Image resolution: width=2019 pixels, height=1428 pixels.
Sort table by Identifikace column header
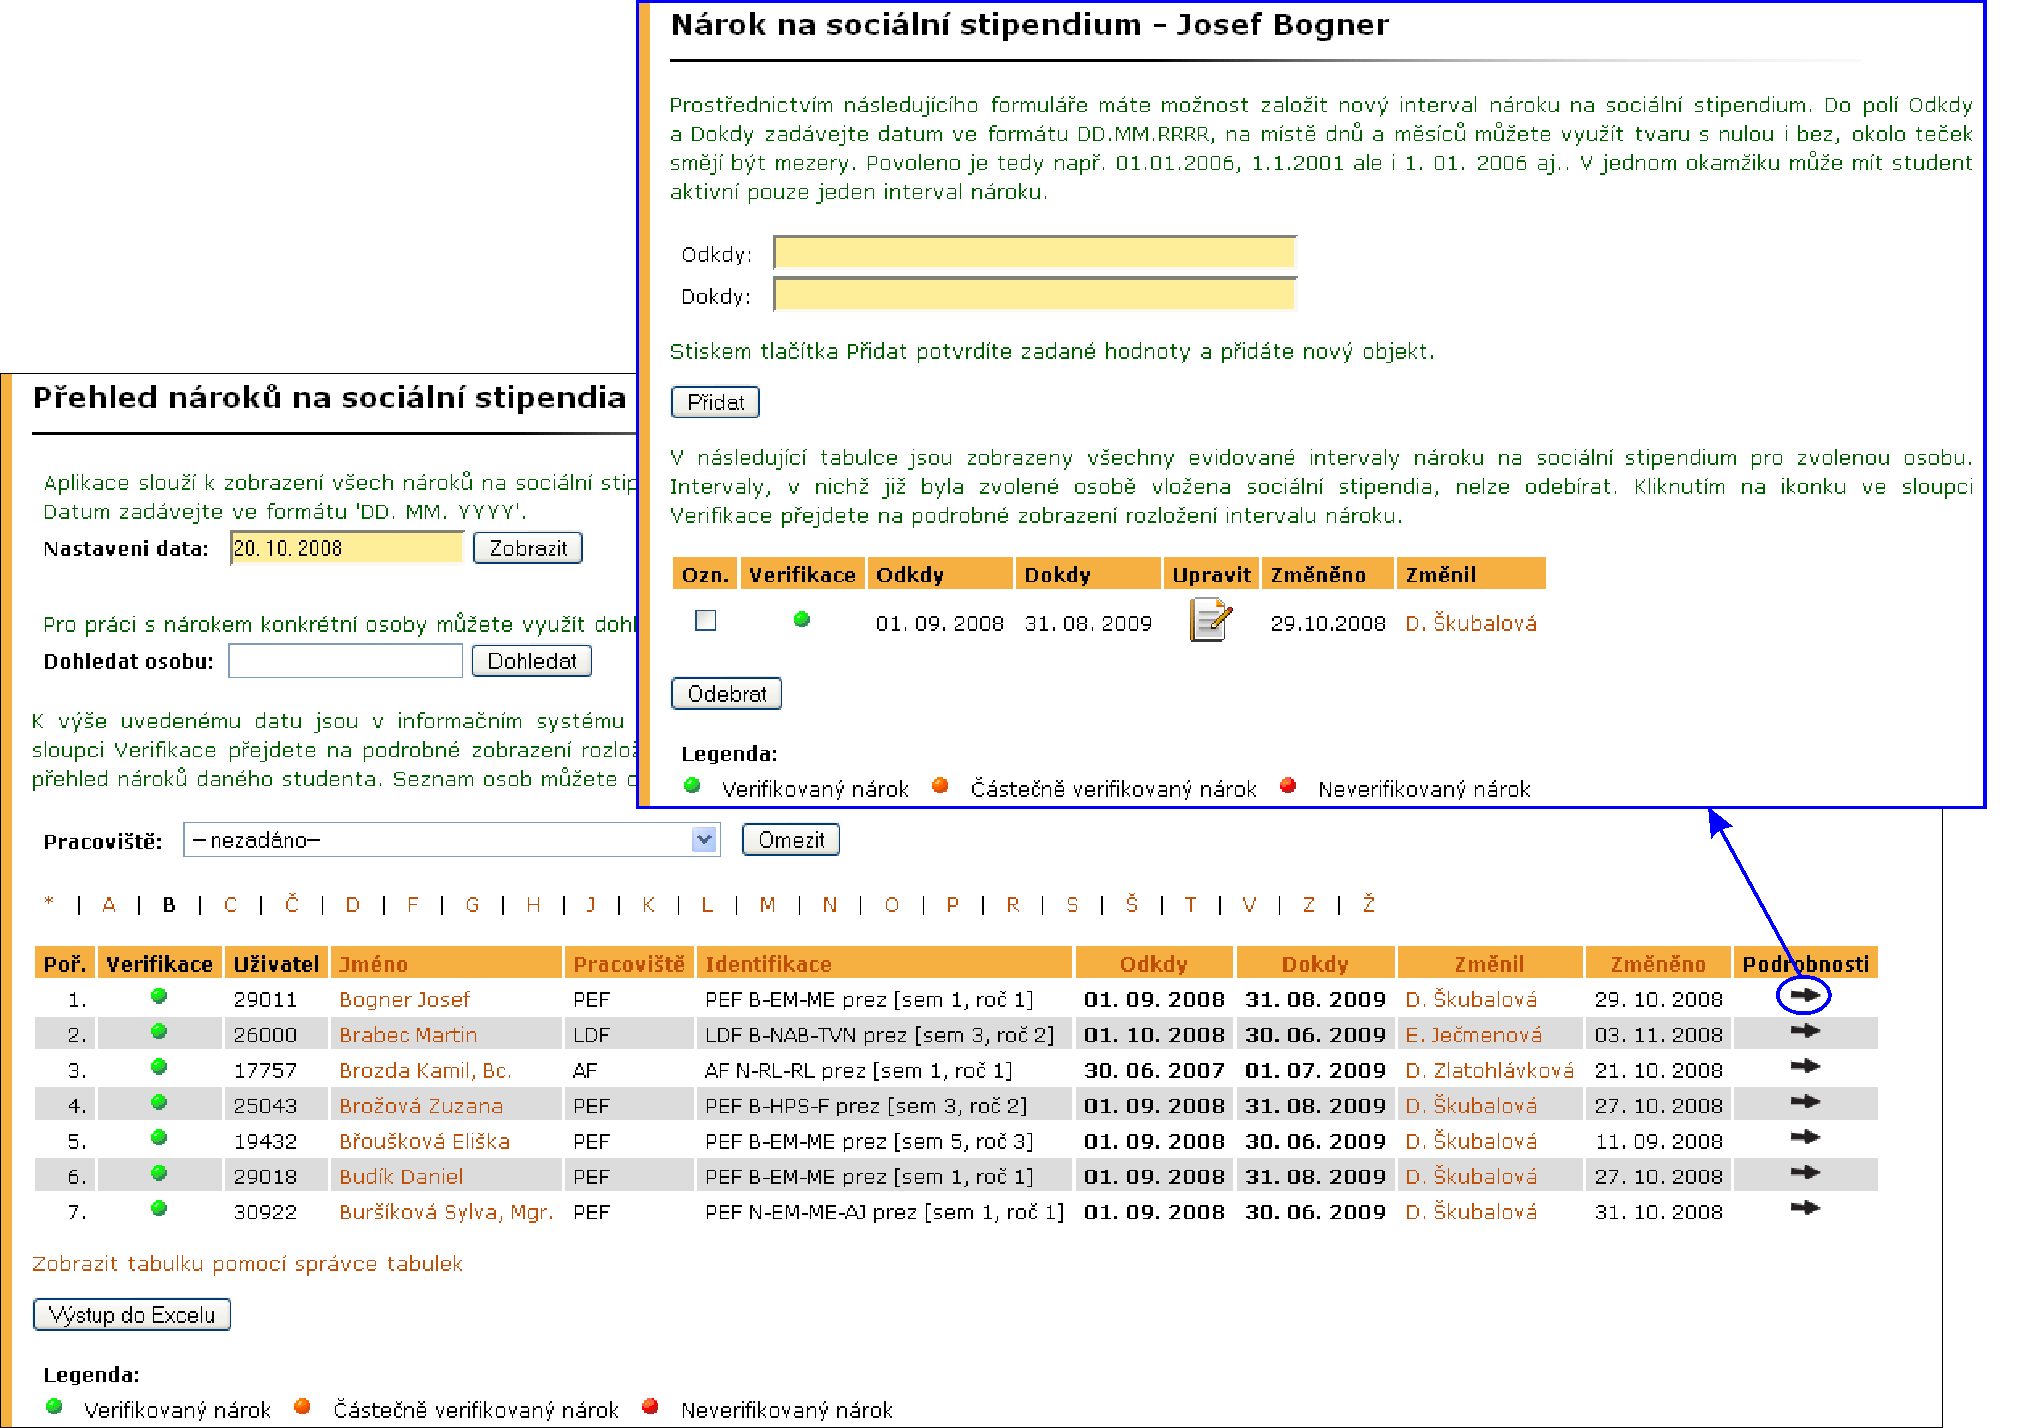click(x=768, y=964)
